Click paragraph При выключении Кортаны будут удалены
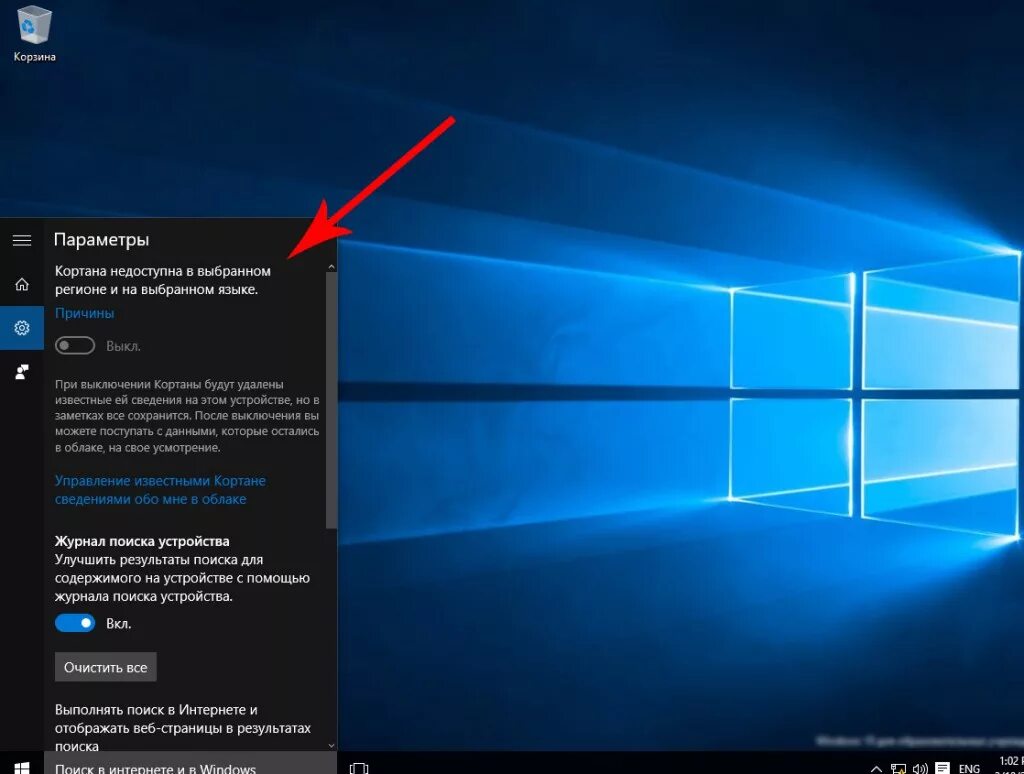1024x774 pixels. tap(187, 415)
